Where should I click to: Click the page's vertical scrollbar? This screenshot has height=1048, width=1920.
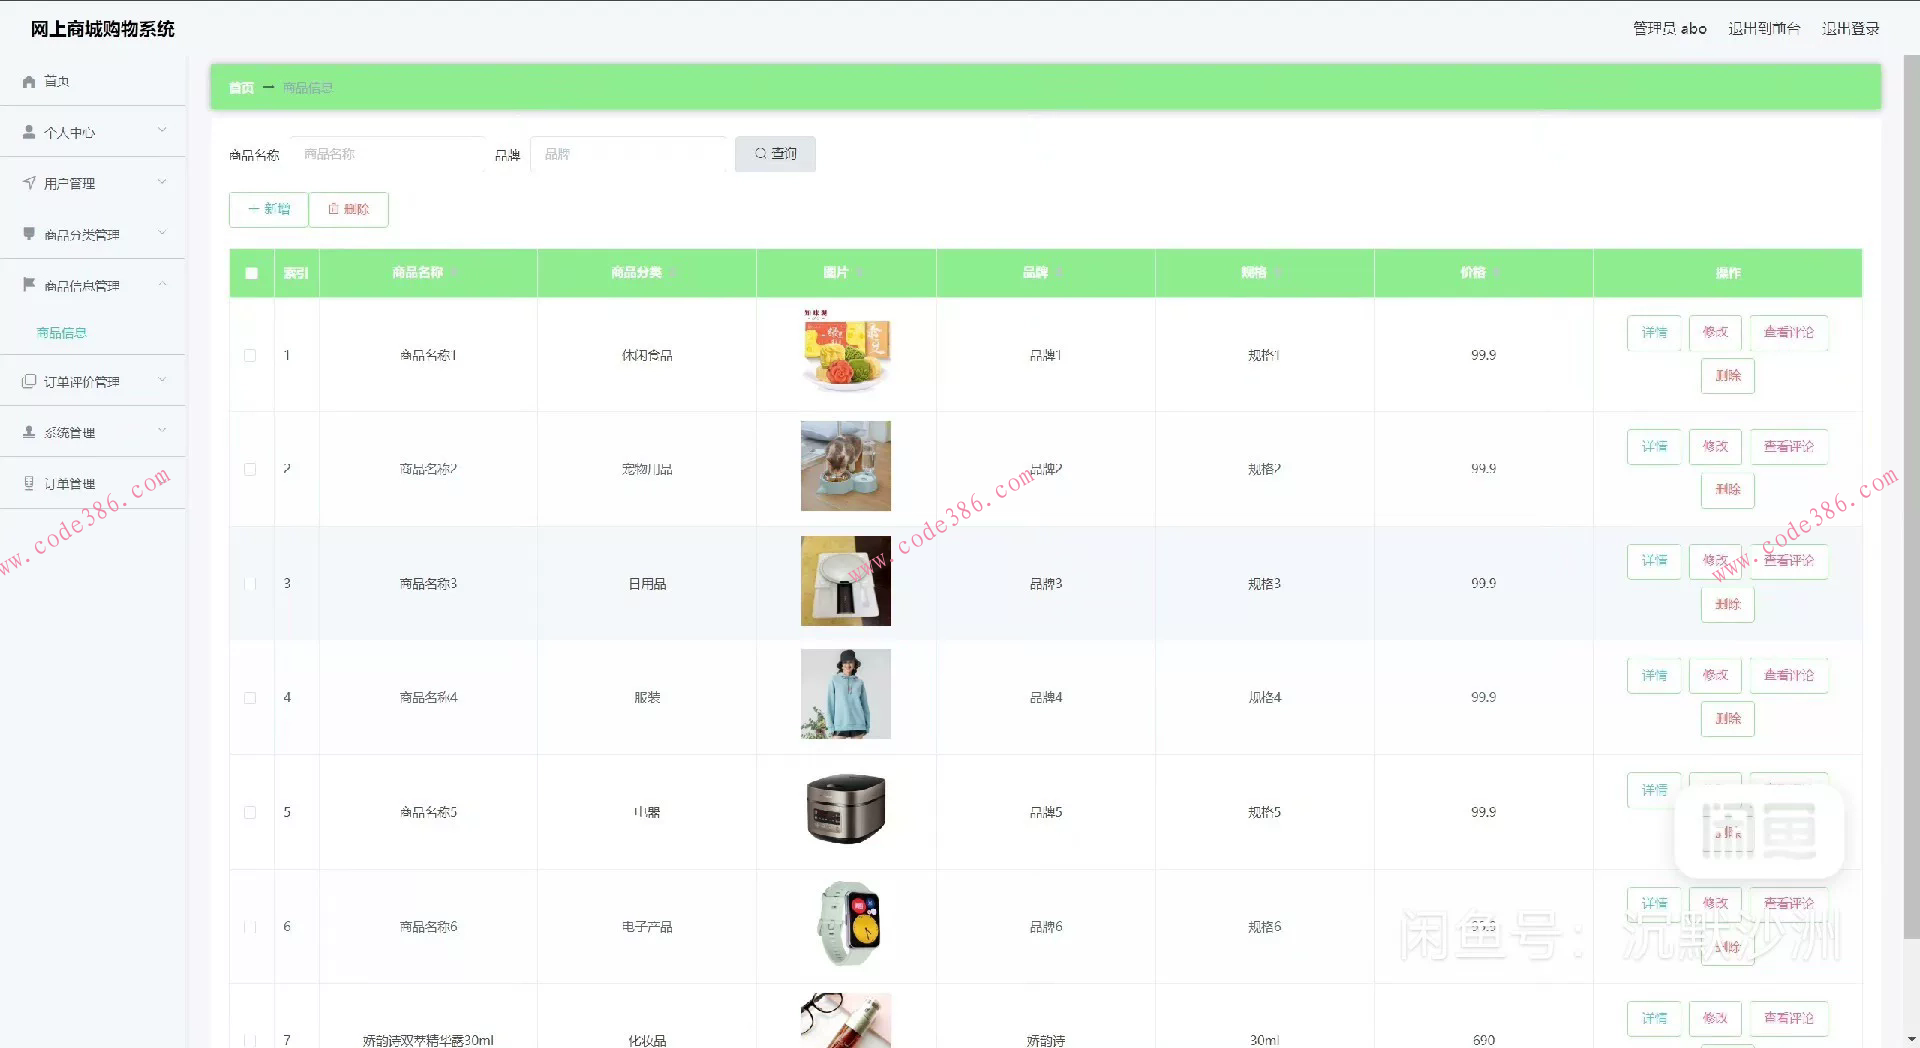tap(1911, 495)
